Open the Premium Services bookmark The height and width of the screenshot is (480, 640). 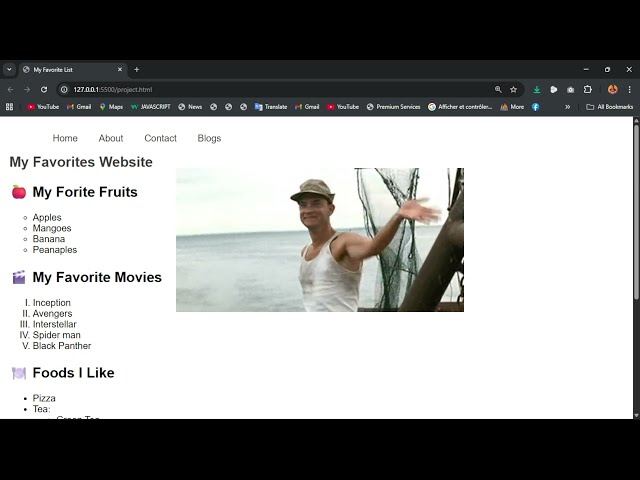(x=393, y=107)
